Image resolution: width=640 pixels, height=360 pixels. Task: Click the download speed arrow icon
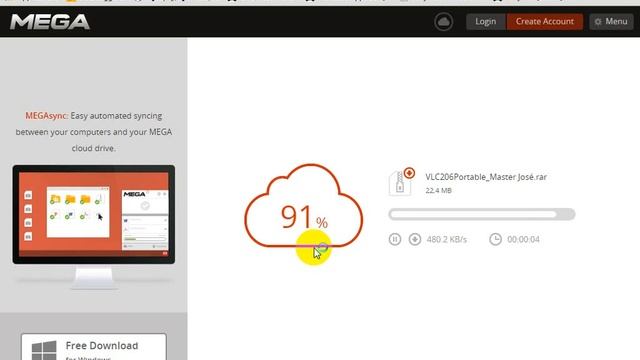[x=415, y=239]
